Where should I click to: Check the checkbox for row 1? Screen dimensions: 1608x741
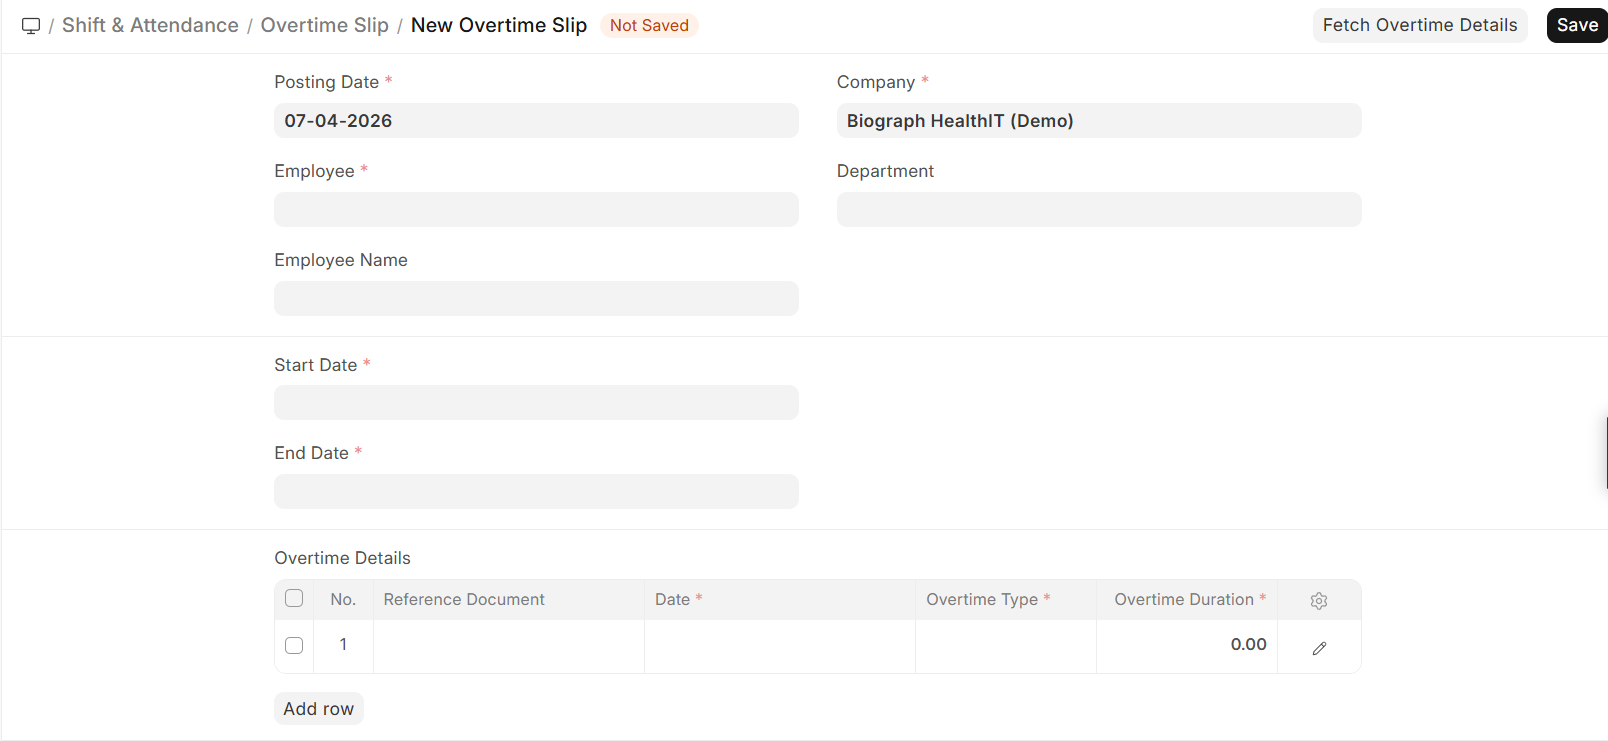tap(293, 645)
